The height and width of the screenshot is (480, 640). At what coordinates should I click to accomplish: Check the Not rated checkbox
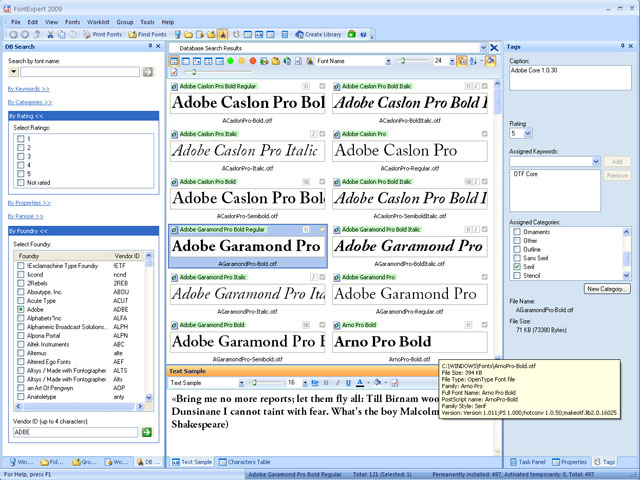click(21, 183)
